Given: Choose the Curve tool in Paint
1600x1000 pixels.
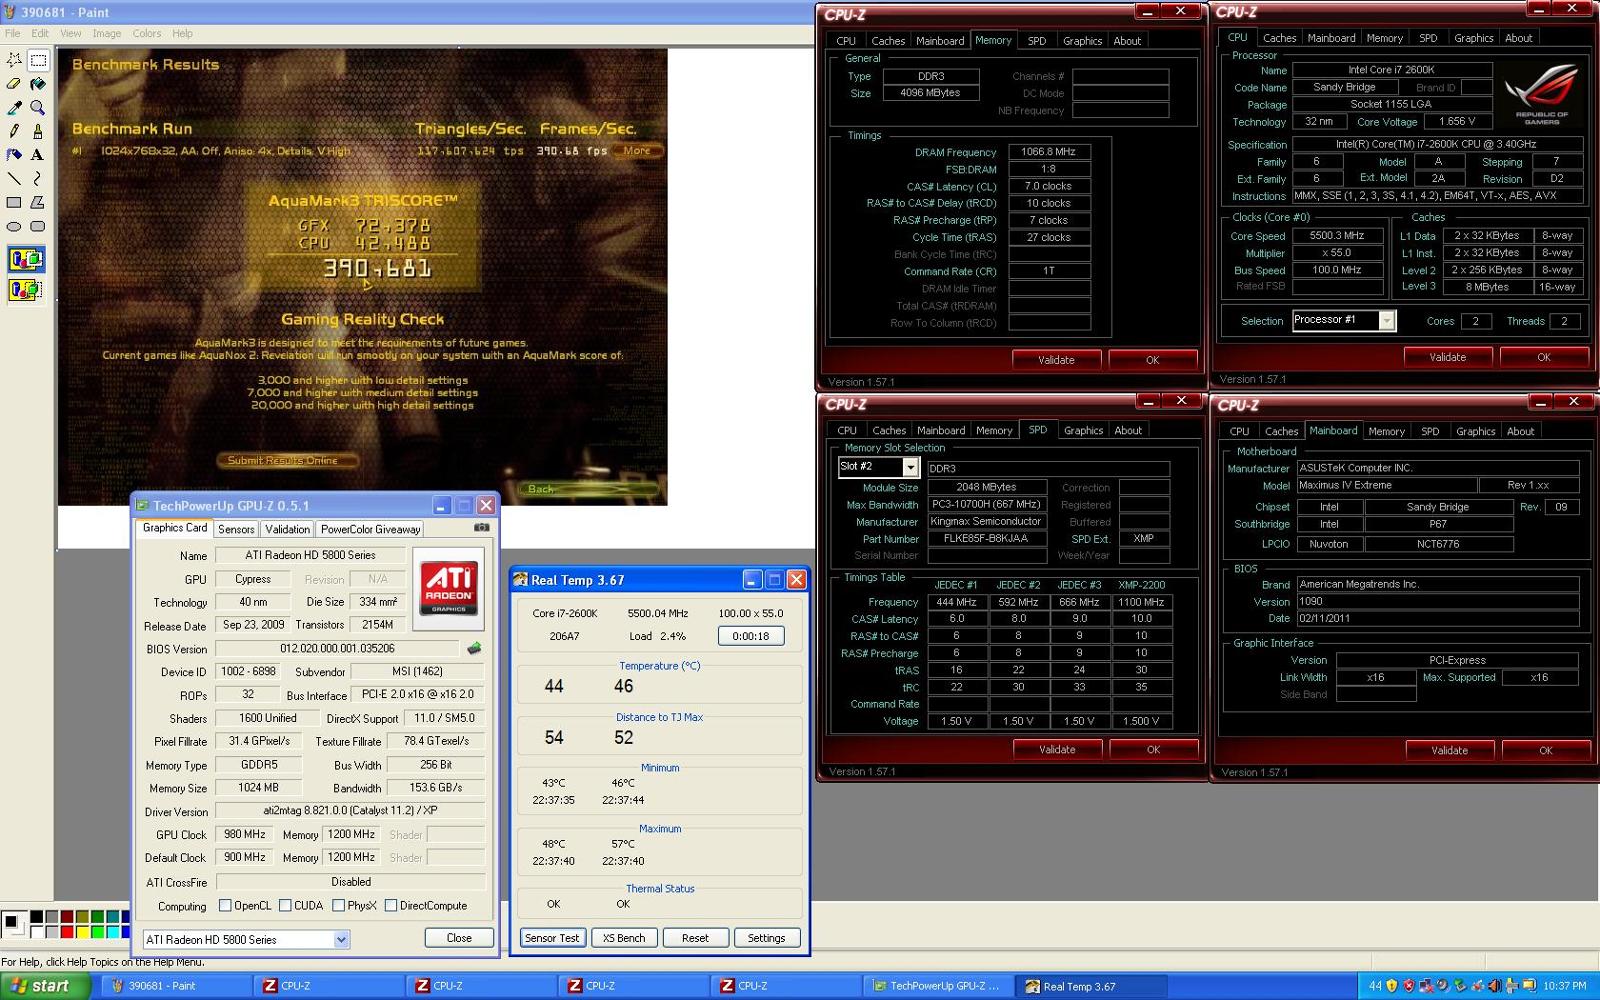Looking at the screenshot, I should pos(38,178).
